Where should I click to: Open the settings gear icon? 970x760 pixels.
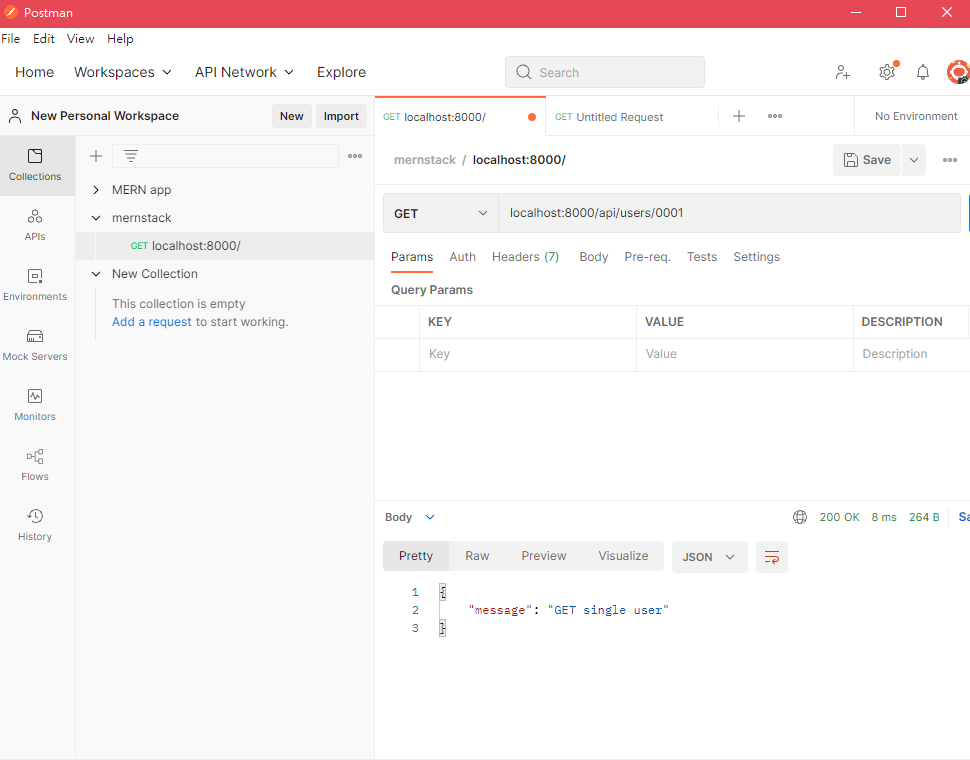tap(886, 72)
